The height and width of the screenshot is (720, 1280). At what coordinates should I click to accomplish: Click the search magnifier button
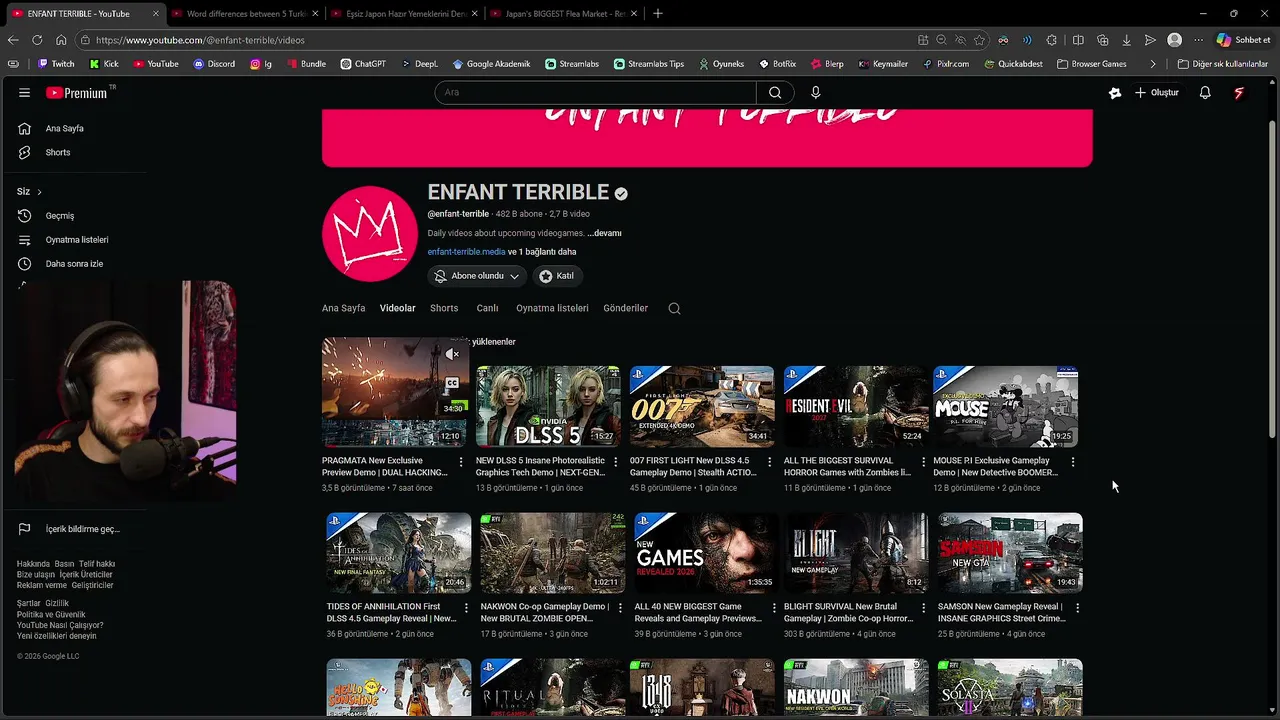coord(775,92)
